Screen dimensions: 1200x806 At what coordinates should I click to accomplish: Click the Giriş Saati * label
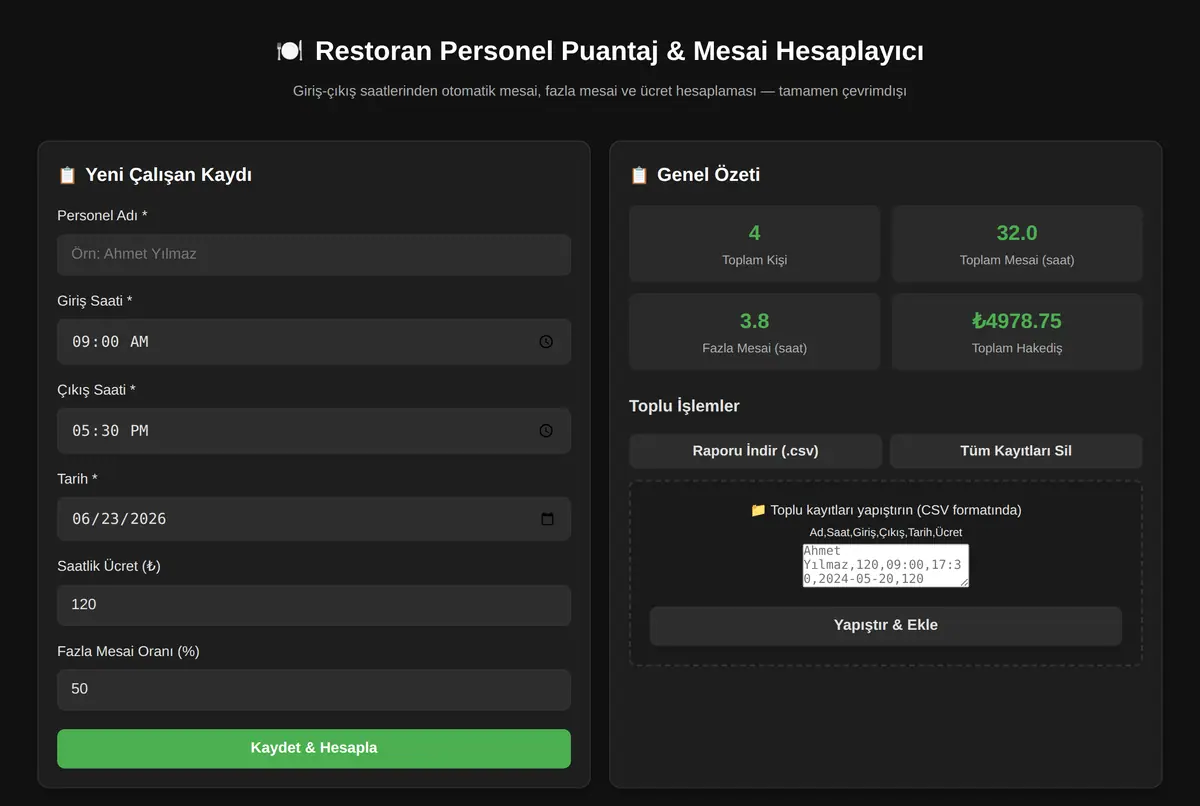[x=95, y=301]
